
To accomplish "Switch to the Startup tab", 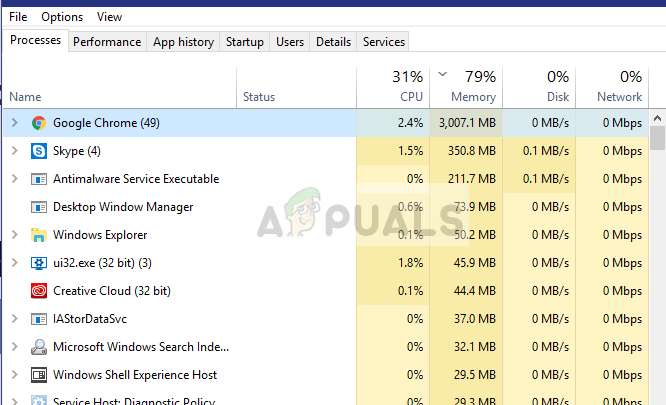I will [245, 42].
